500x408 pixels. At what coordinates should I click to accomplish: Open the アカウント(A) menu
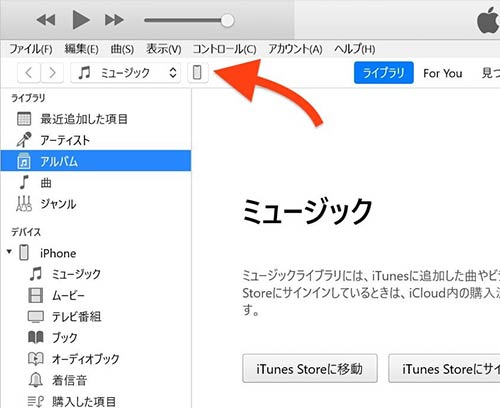click(x=295, y=49)
